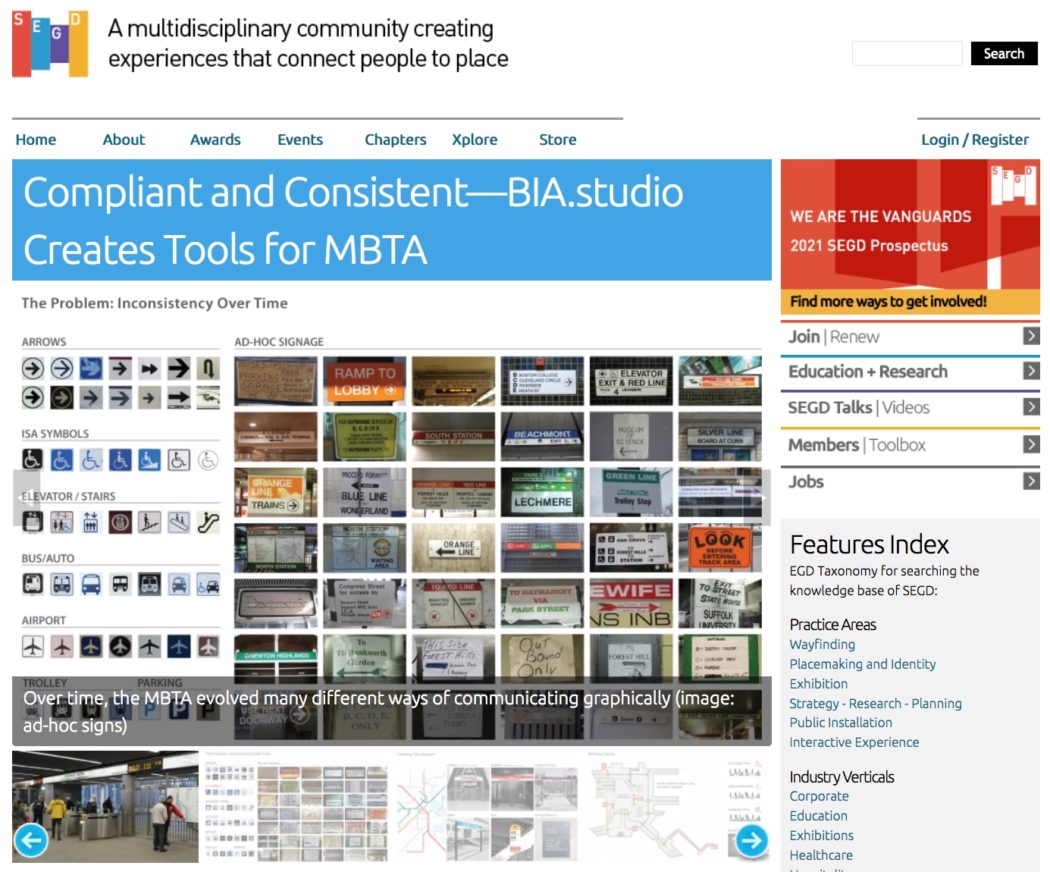The image size is (1050, 872).
Task: Open Public Installation link
Action: click(x=840, y=723)
